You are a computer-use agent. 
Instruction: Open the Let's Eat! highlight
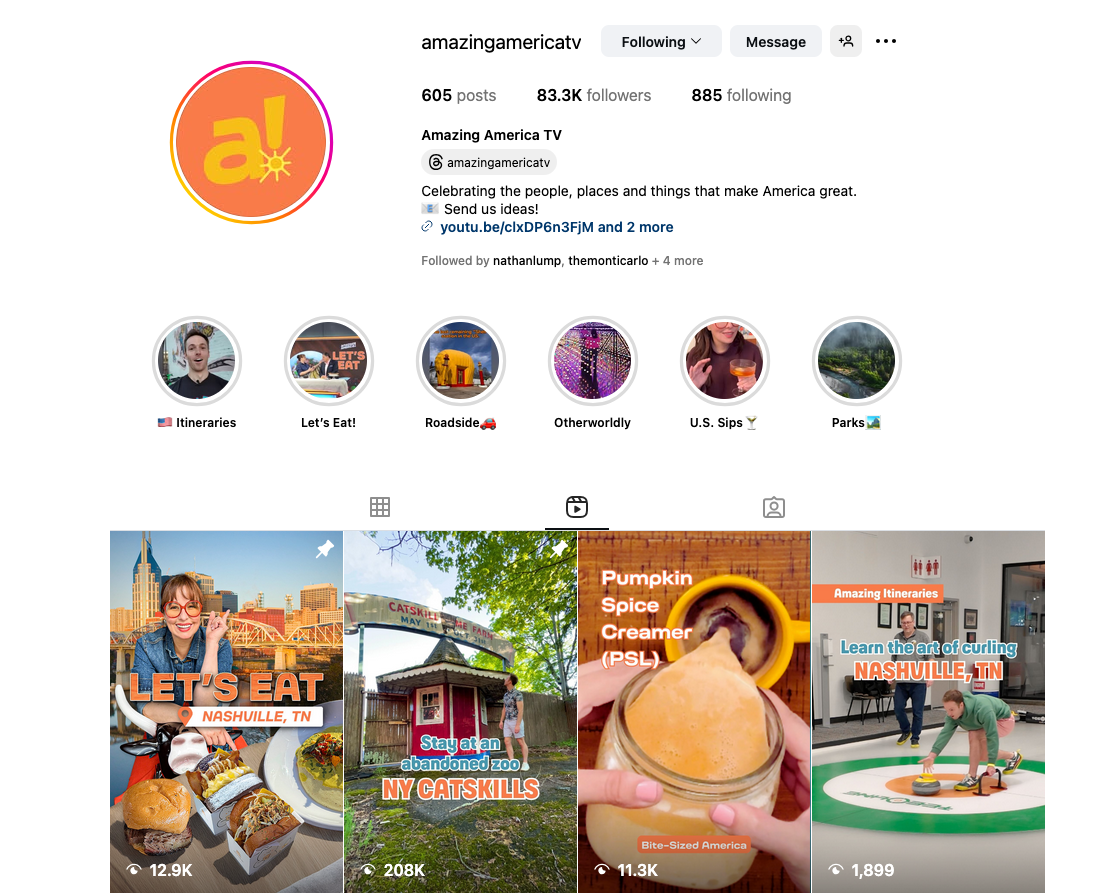pyautogui.click(x=329, y=361)
